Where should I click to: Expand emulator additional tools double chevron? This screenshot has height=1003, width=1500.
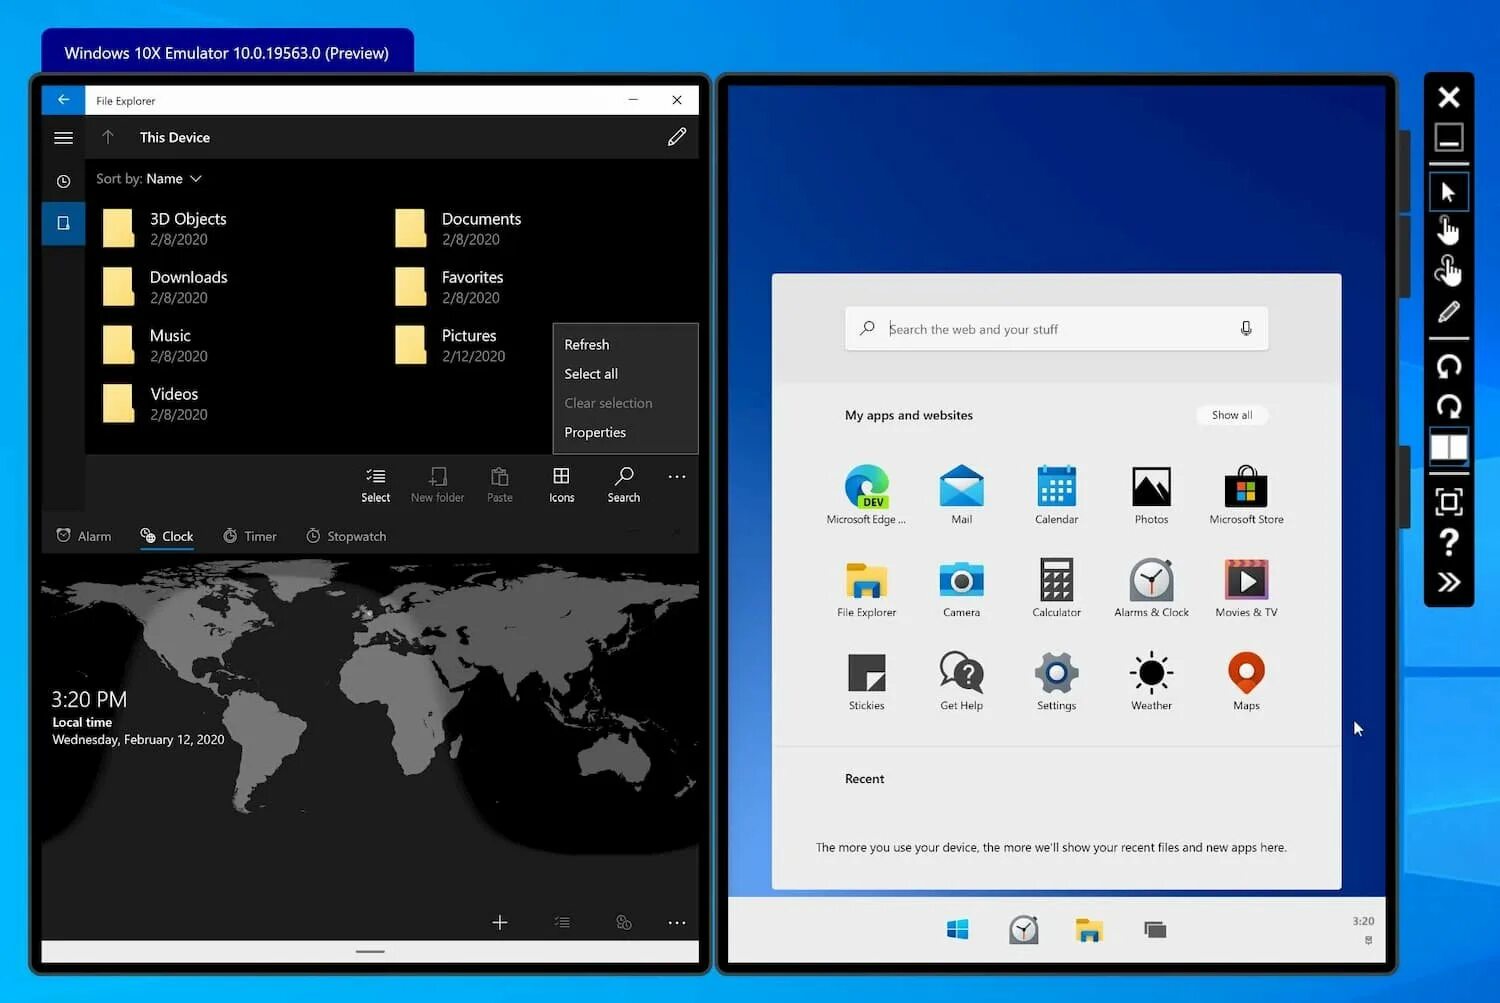(1449, 582)
